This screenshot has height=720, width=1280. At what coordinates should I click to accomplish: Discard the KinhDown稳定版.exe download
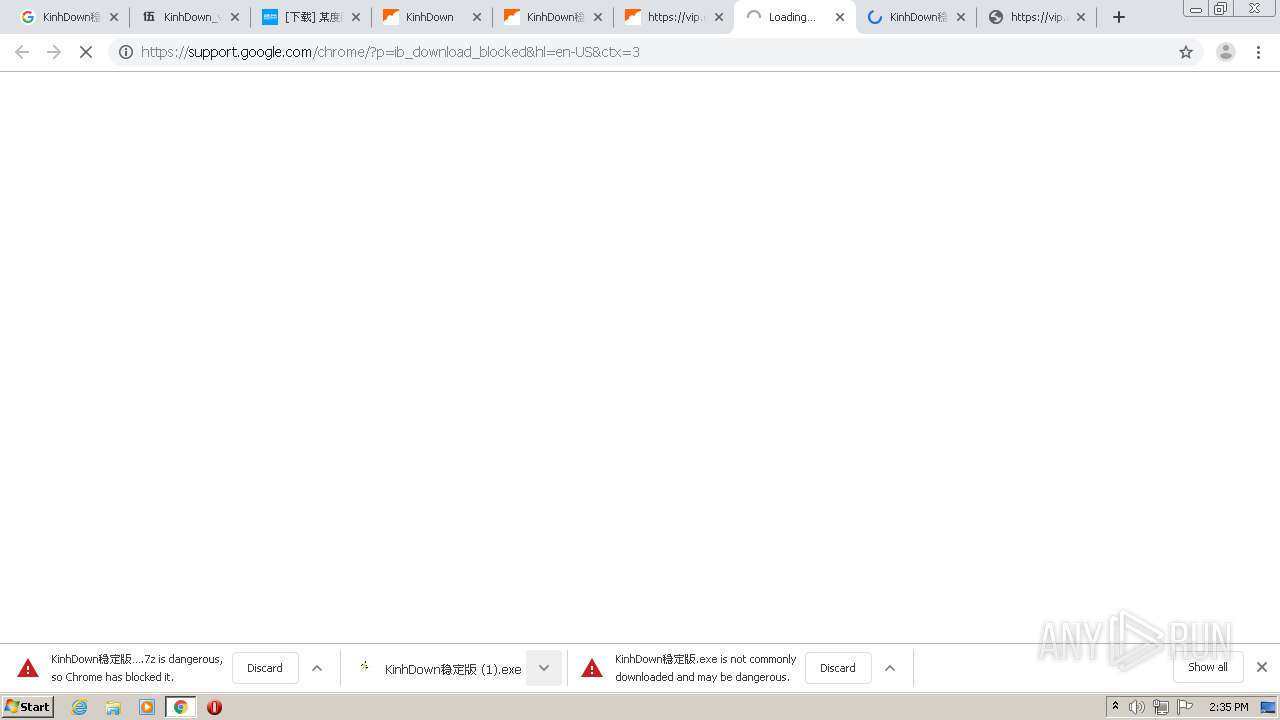838,668
